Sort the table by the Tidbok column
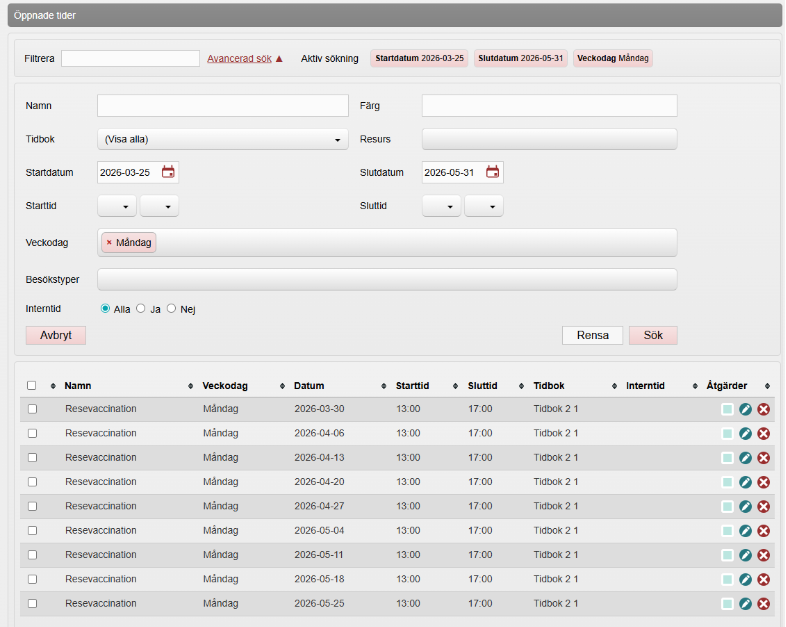 point(549,386)
